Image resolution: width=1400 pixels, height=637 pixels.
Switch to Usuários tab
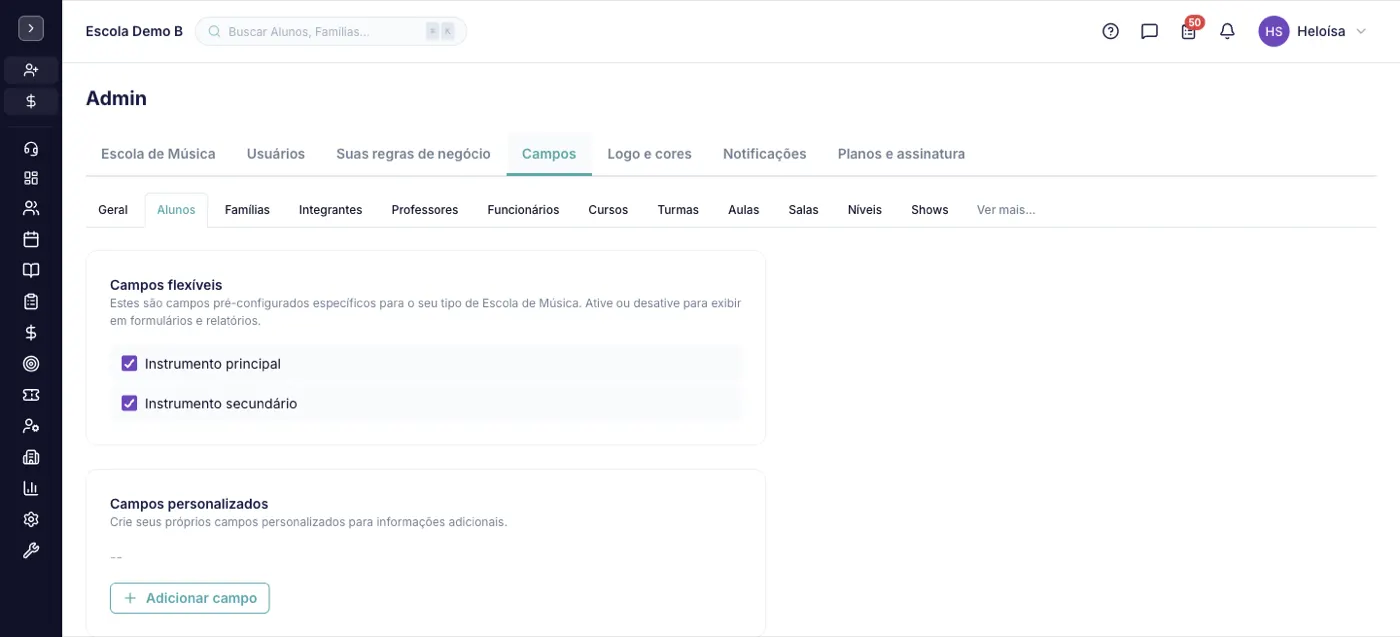click(276, 154)
